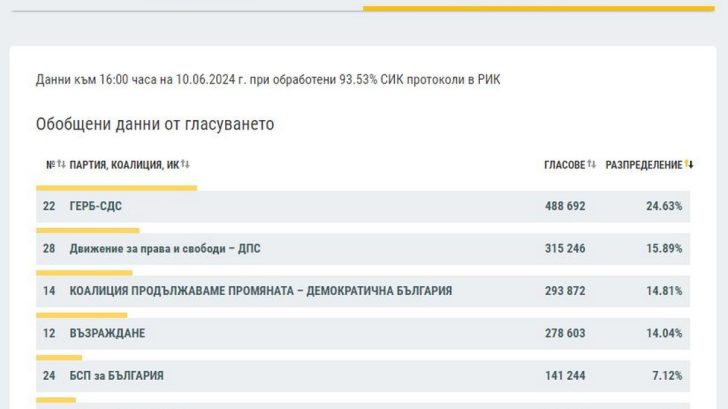
Task: Sort table by the № header label
Action: click(x=50, y=165)
